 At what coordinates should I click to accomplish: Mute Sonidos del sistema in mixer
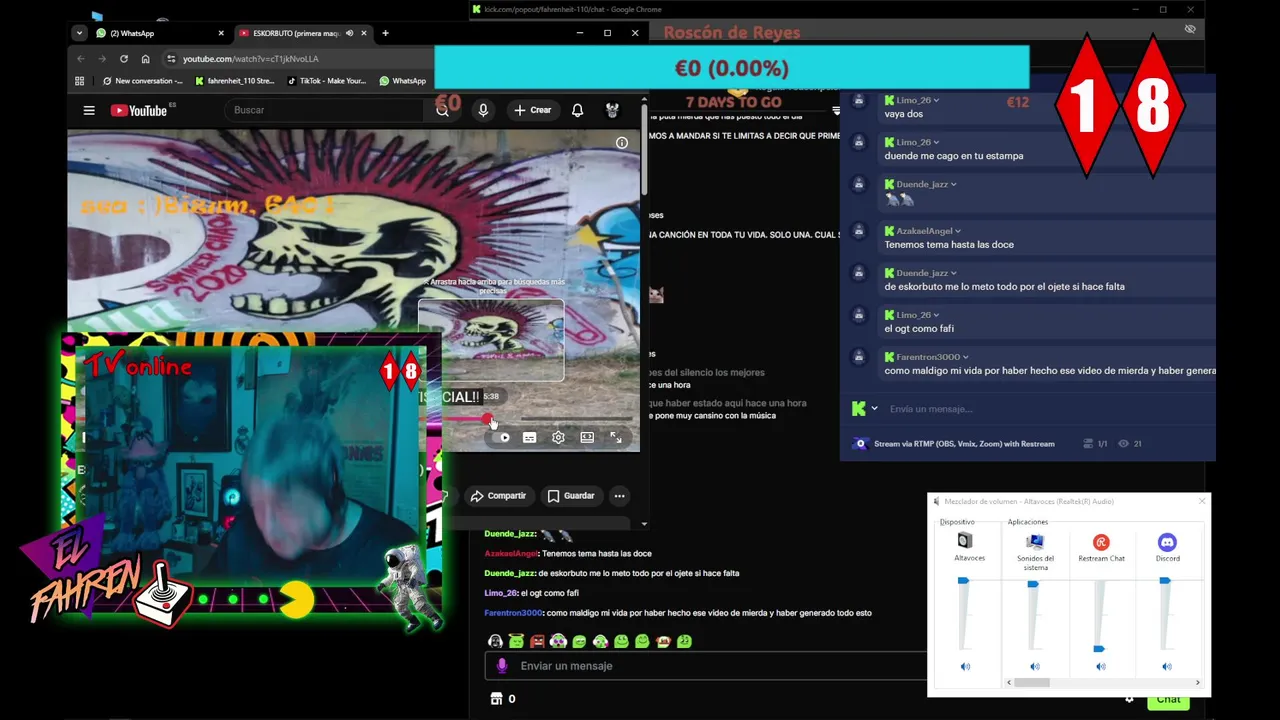tap(1035, 666)
